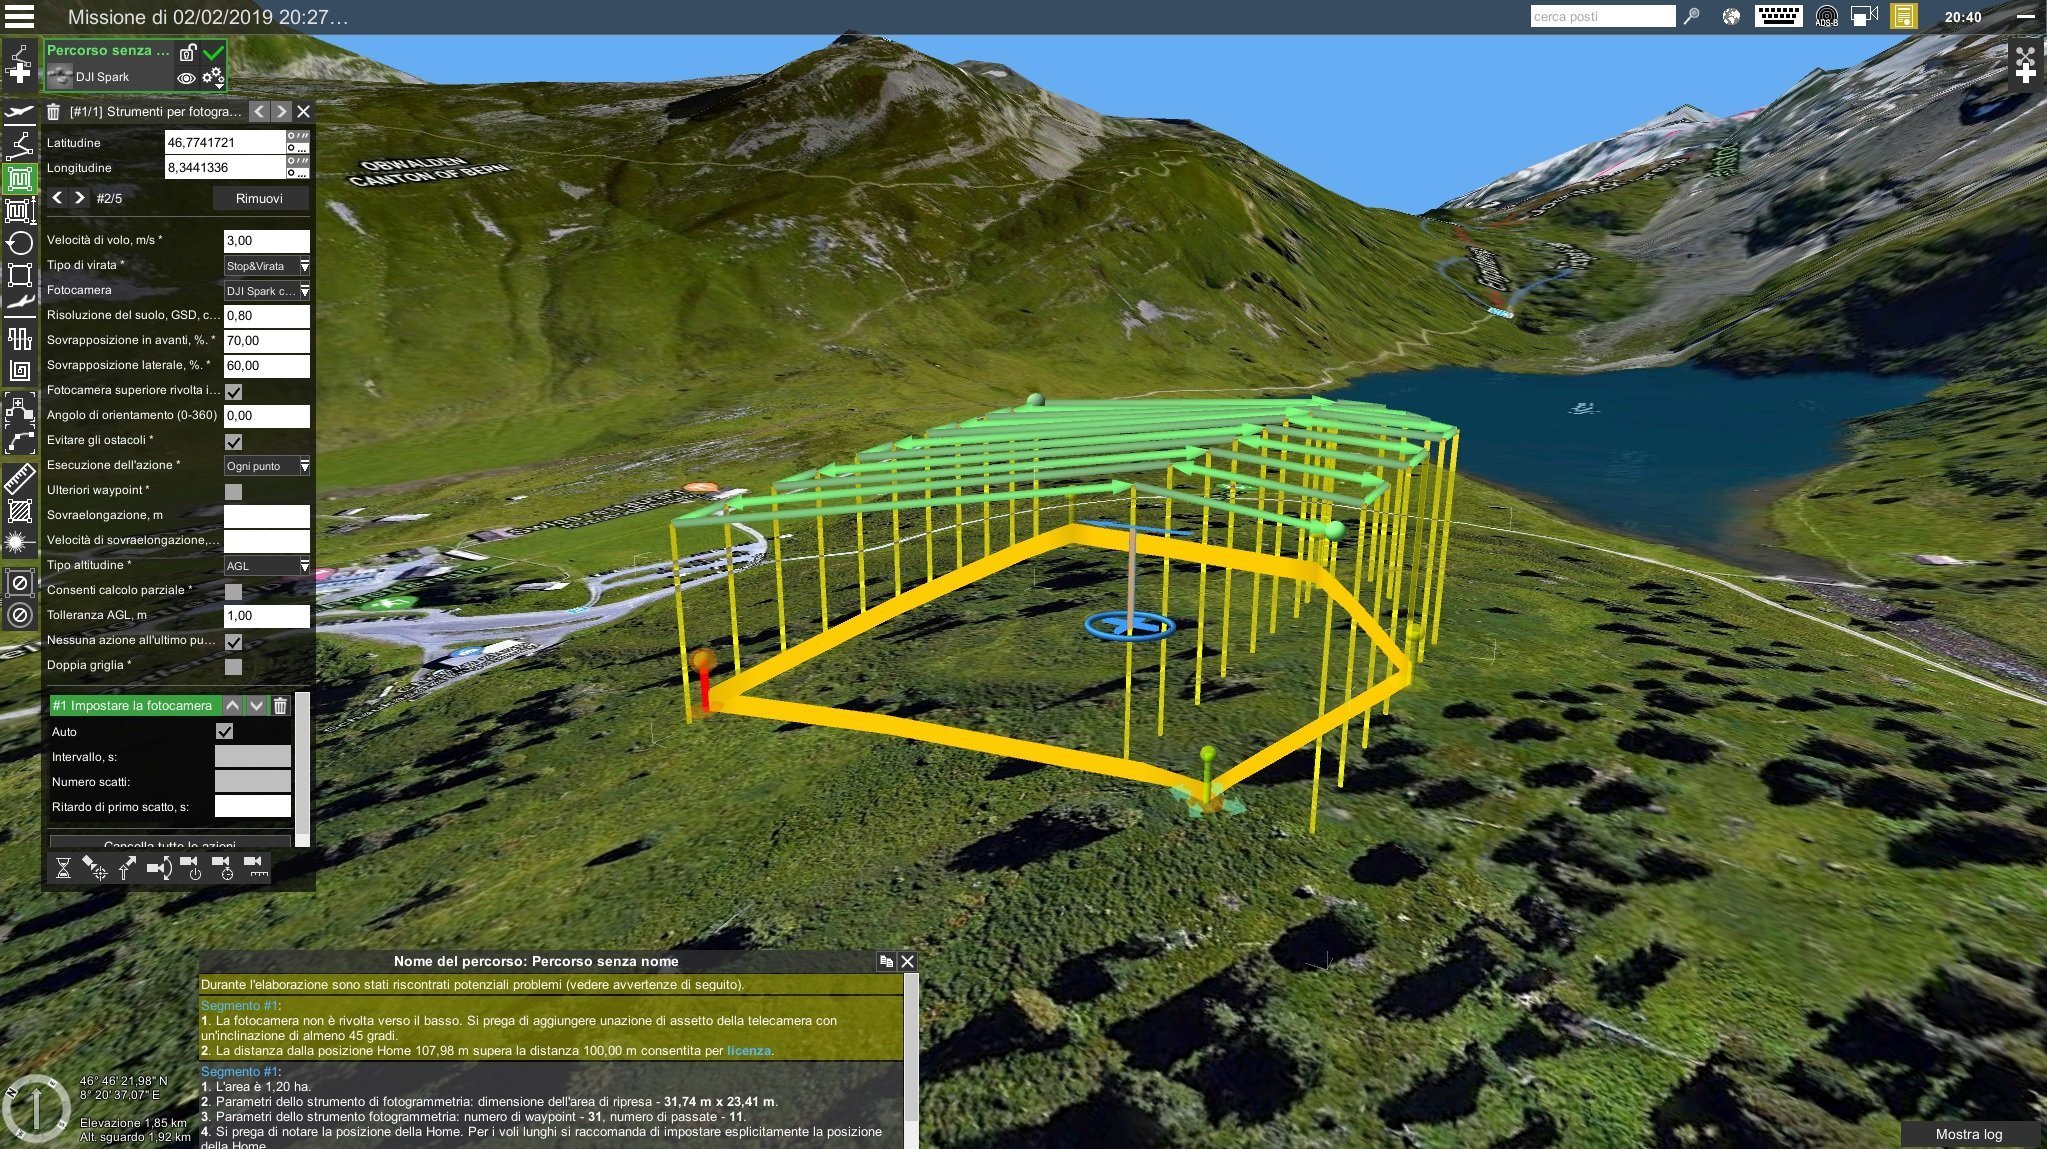Viewport: 2047px width, 1149px height.
Task: Enable 'Nessuna azione all'ultimo punto' checkbox
Action: (233, 640)
